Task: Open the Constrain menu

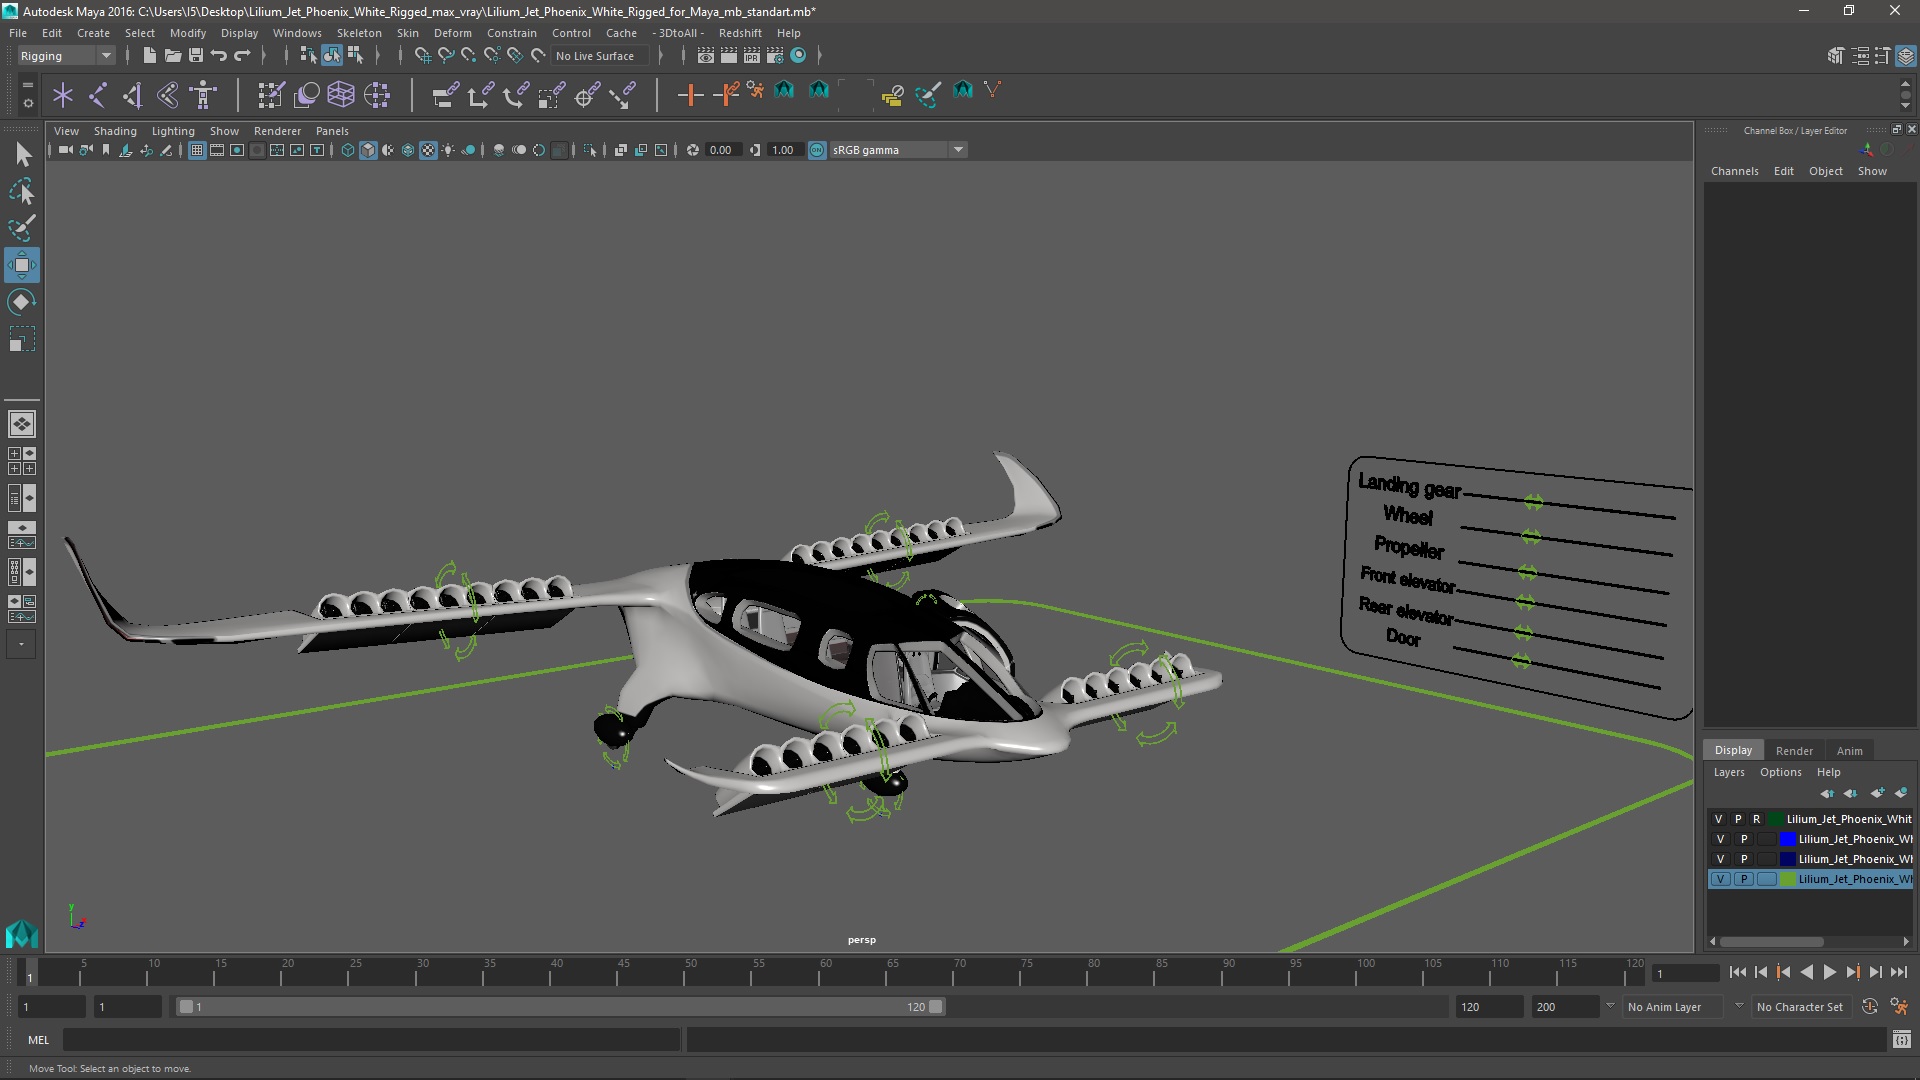Action: coord(511,33)
